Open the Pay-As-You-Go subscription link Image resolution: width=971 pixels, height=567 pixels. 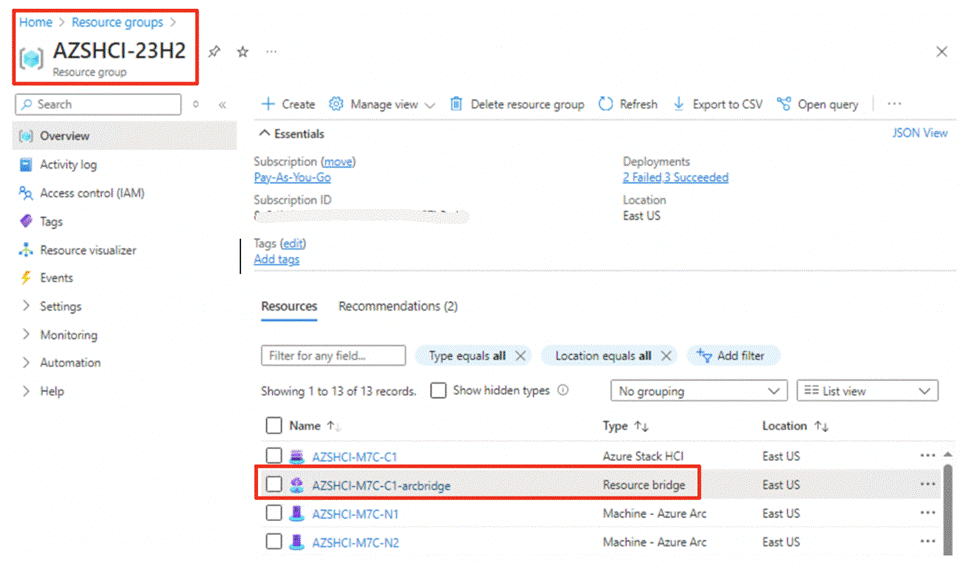click(x=292, y=177)
